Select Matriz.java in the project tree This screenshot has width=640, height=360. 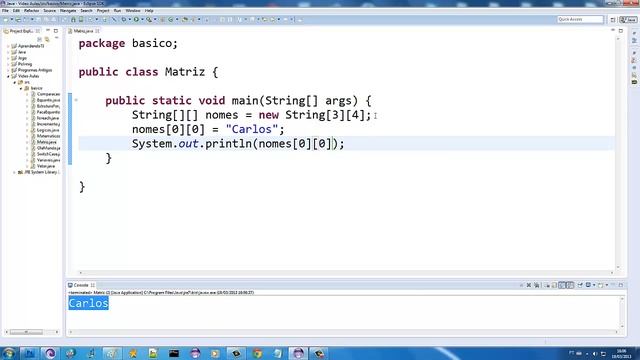click(x=47, y=142)
